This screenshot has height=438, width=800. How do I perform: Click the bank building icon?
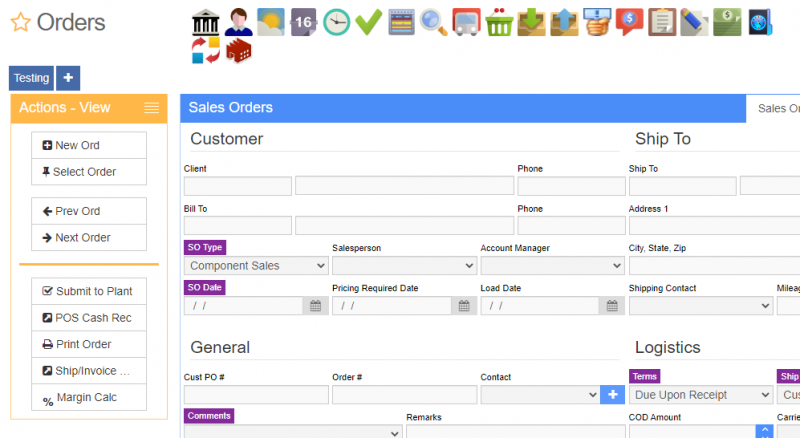(x=206, y=21)
